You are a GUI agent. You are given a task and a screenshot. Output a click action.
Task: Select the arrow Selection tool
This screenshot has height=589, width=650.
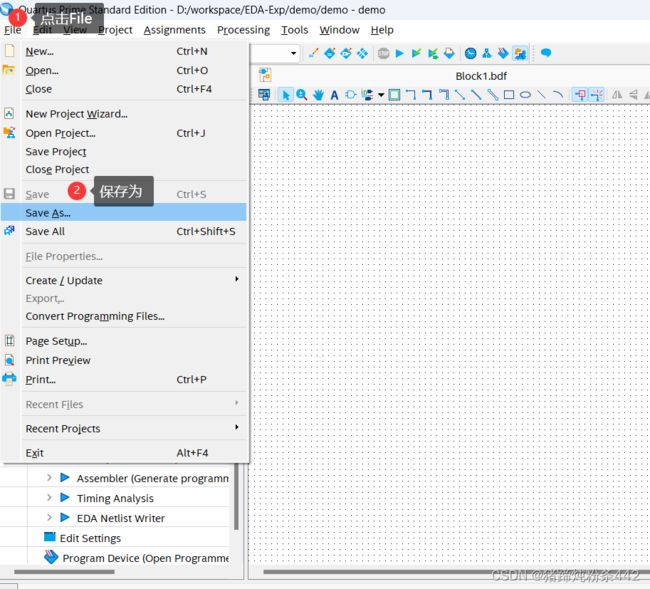(286, 95)
